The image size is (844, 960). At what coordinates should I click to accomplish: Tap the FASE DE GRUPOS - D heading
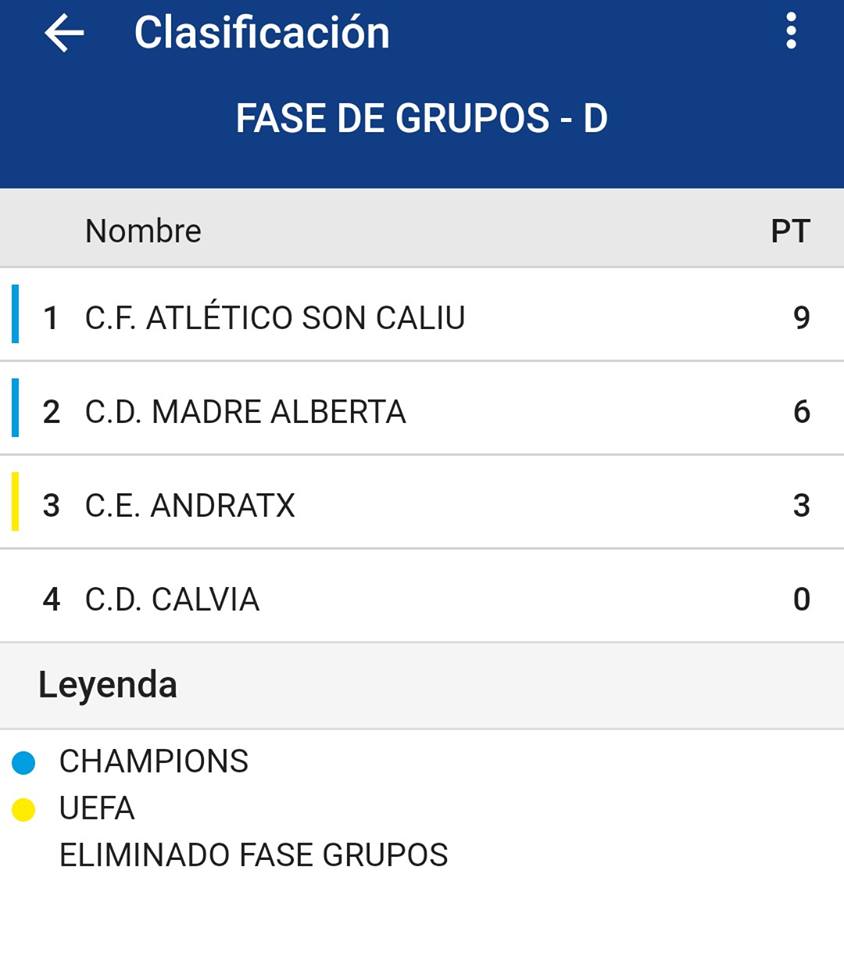[x=421, y=119]
